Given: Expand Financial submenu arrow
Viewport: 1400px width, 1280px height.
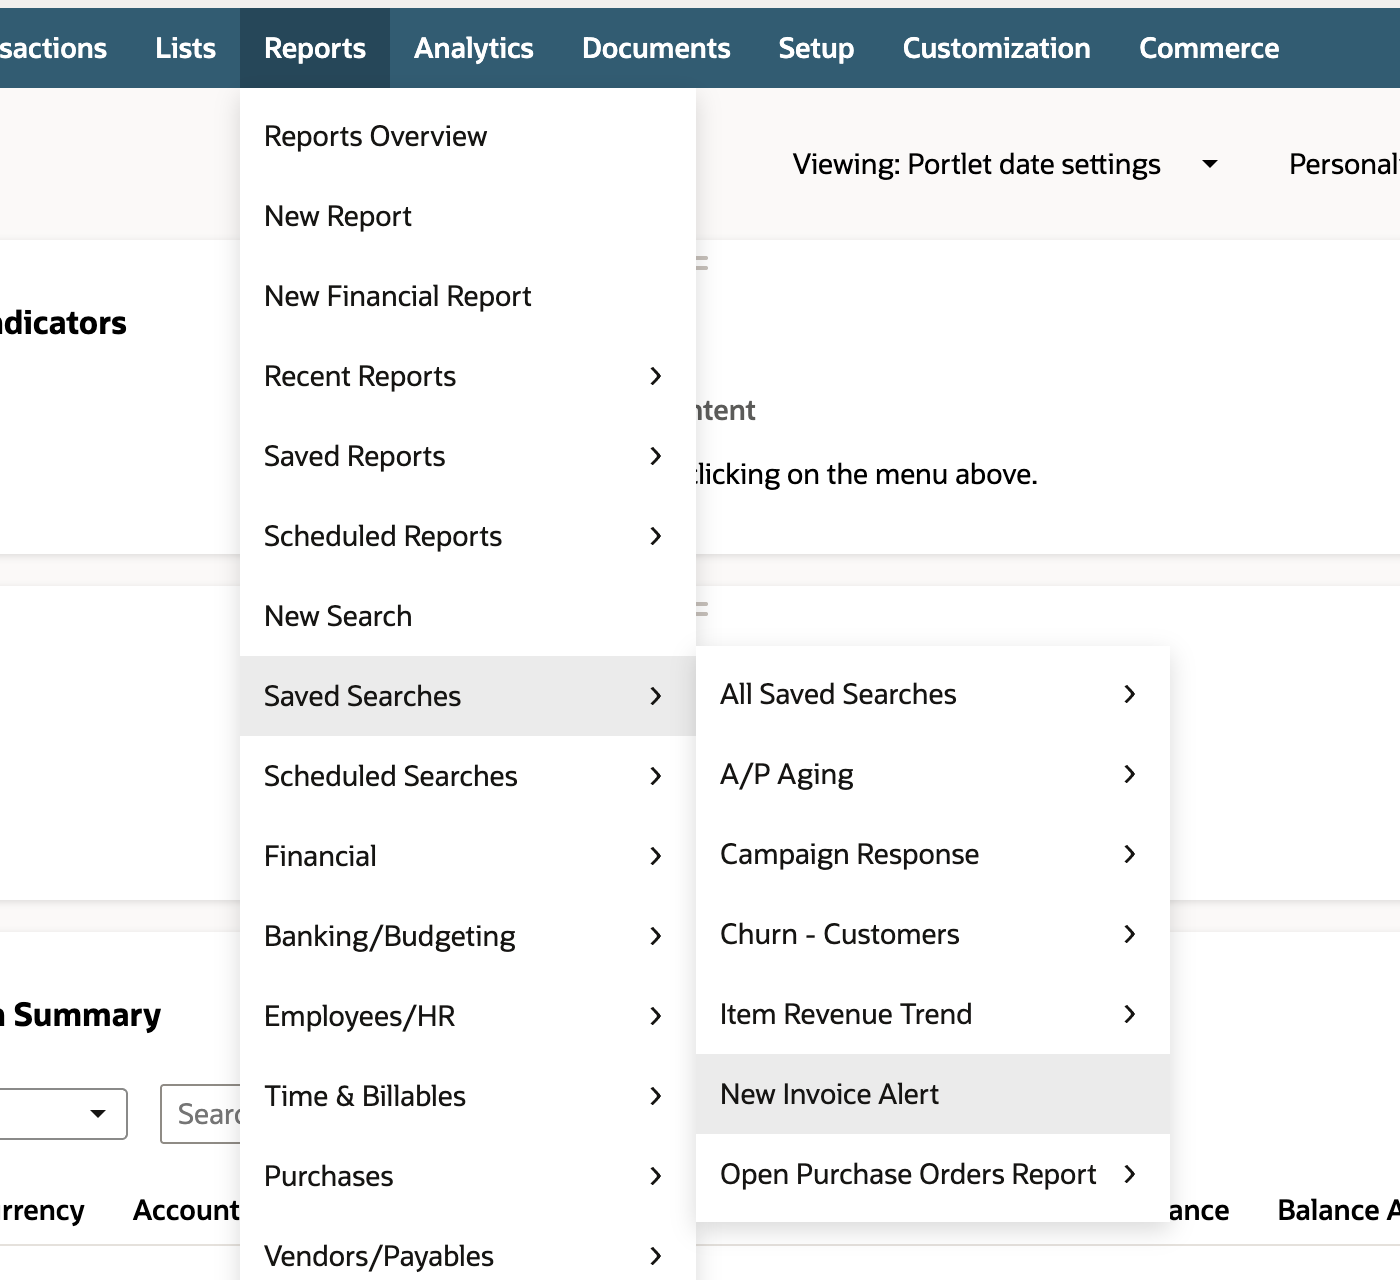Looking at the screenshot, I should tap(656, 856).
